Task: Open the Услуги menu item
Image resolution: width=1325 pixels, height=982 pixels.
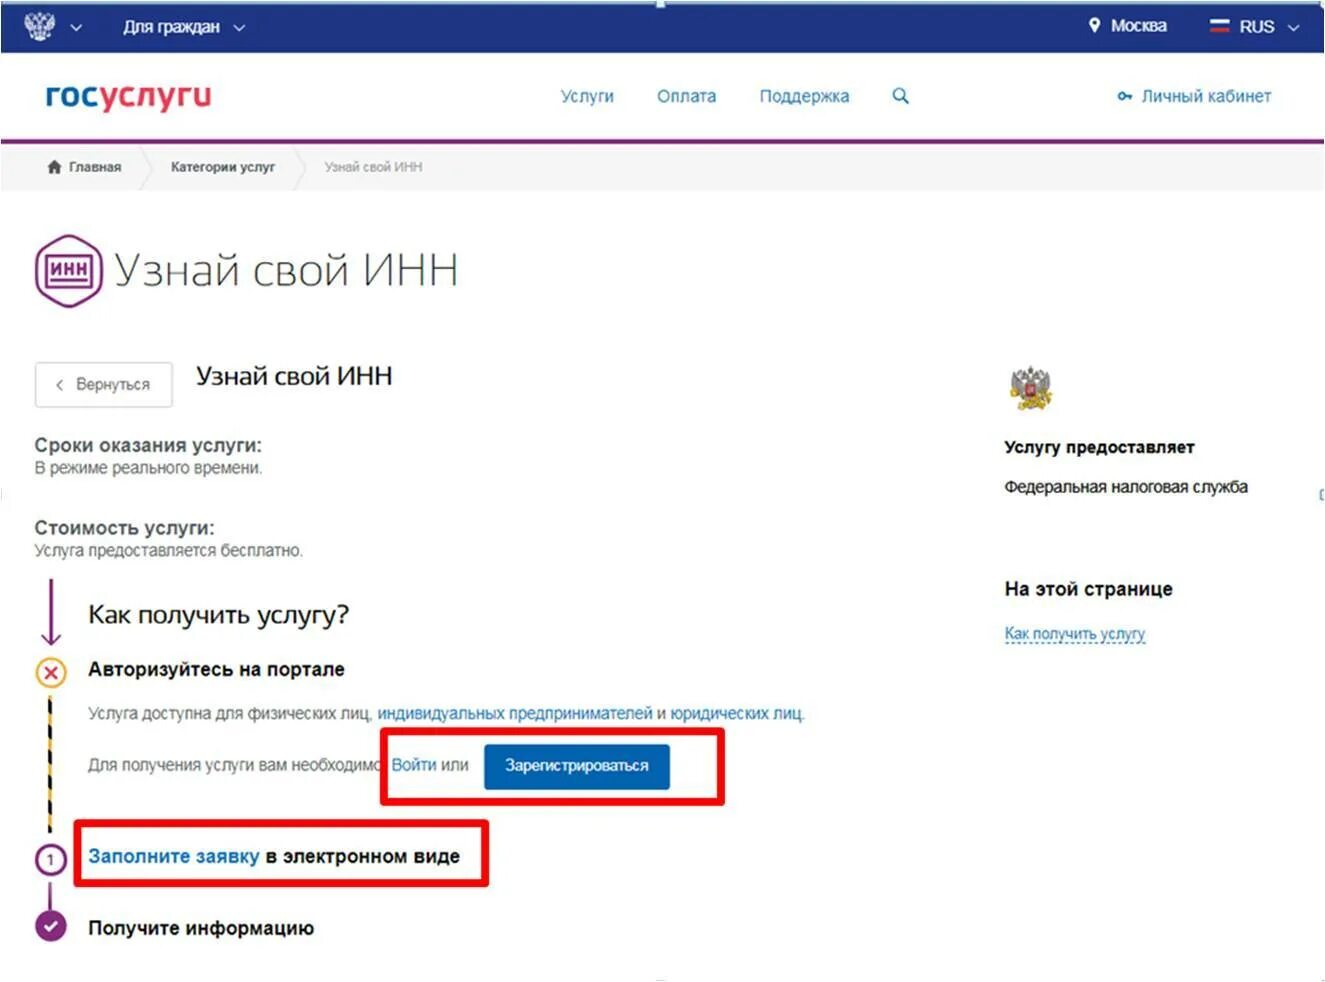Action: point(587,96)
